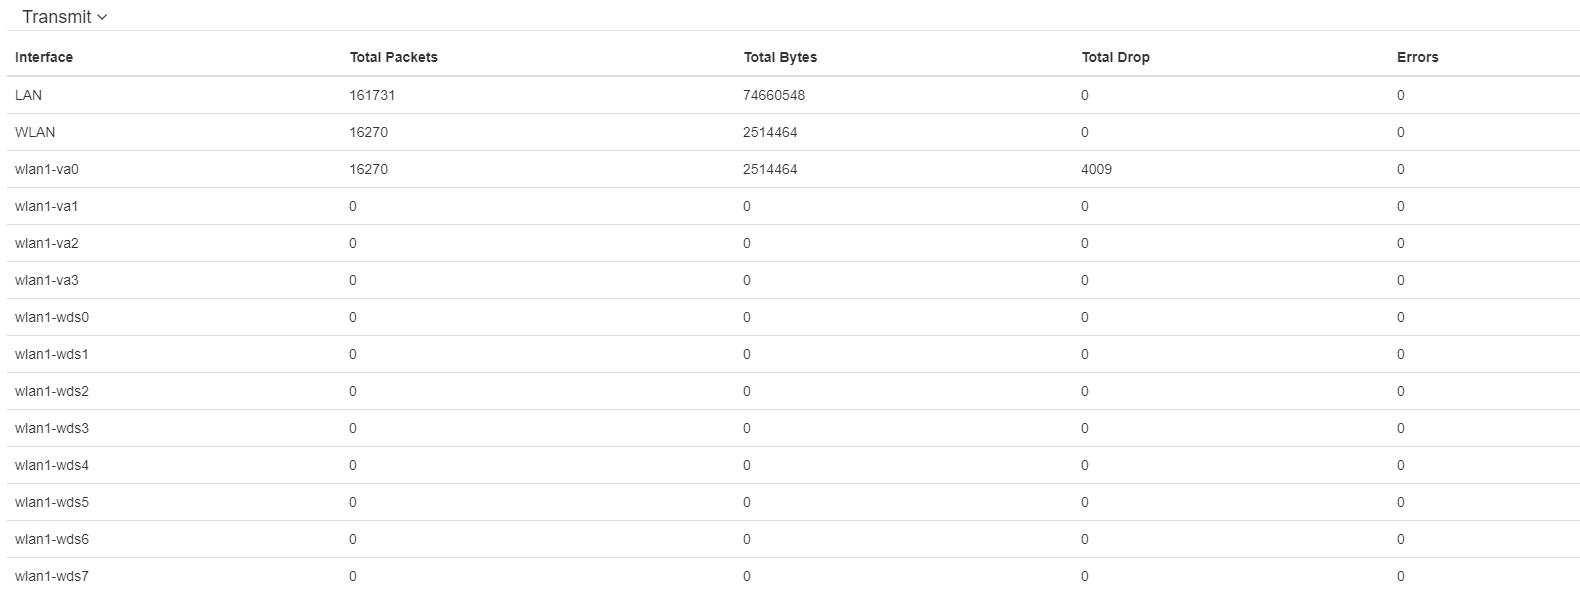Screen dimensions: 1580x597
Task: Select the wlan1-va1 interface row
Action: 47,206
